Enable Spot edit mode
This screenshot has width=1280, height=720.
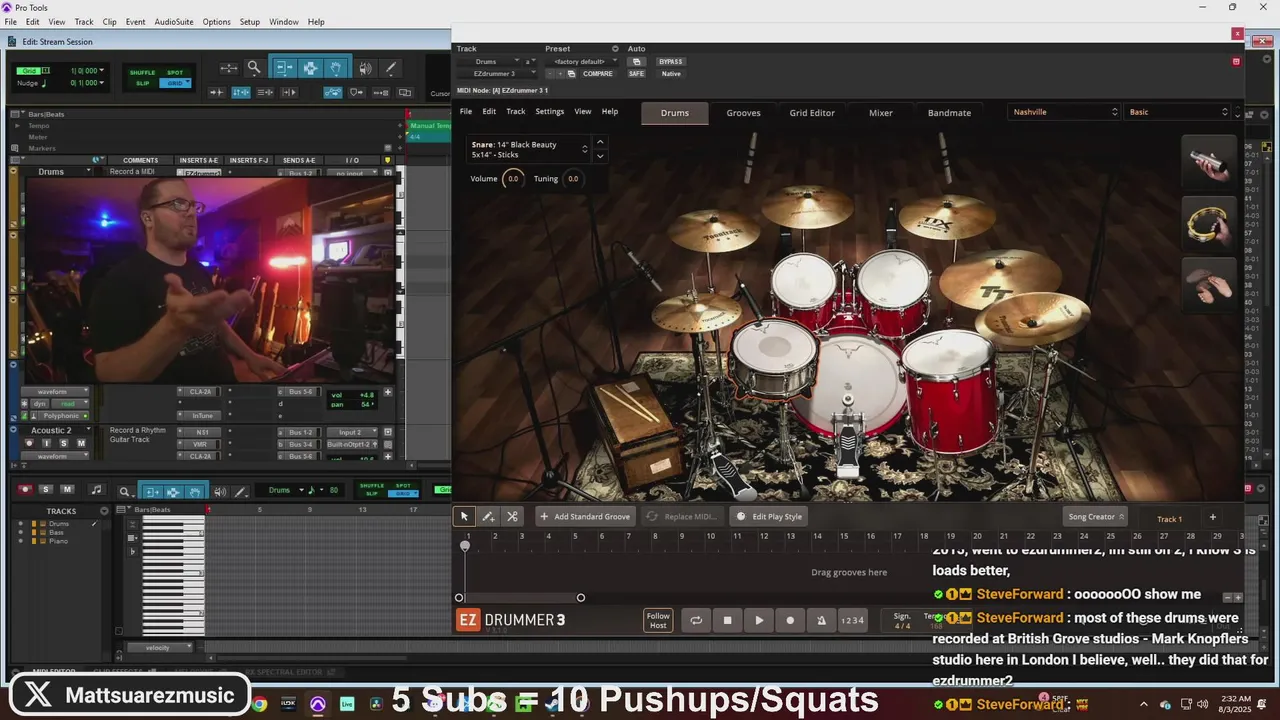pos(175,72)
